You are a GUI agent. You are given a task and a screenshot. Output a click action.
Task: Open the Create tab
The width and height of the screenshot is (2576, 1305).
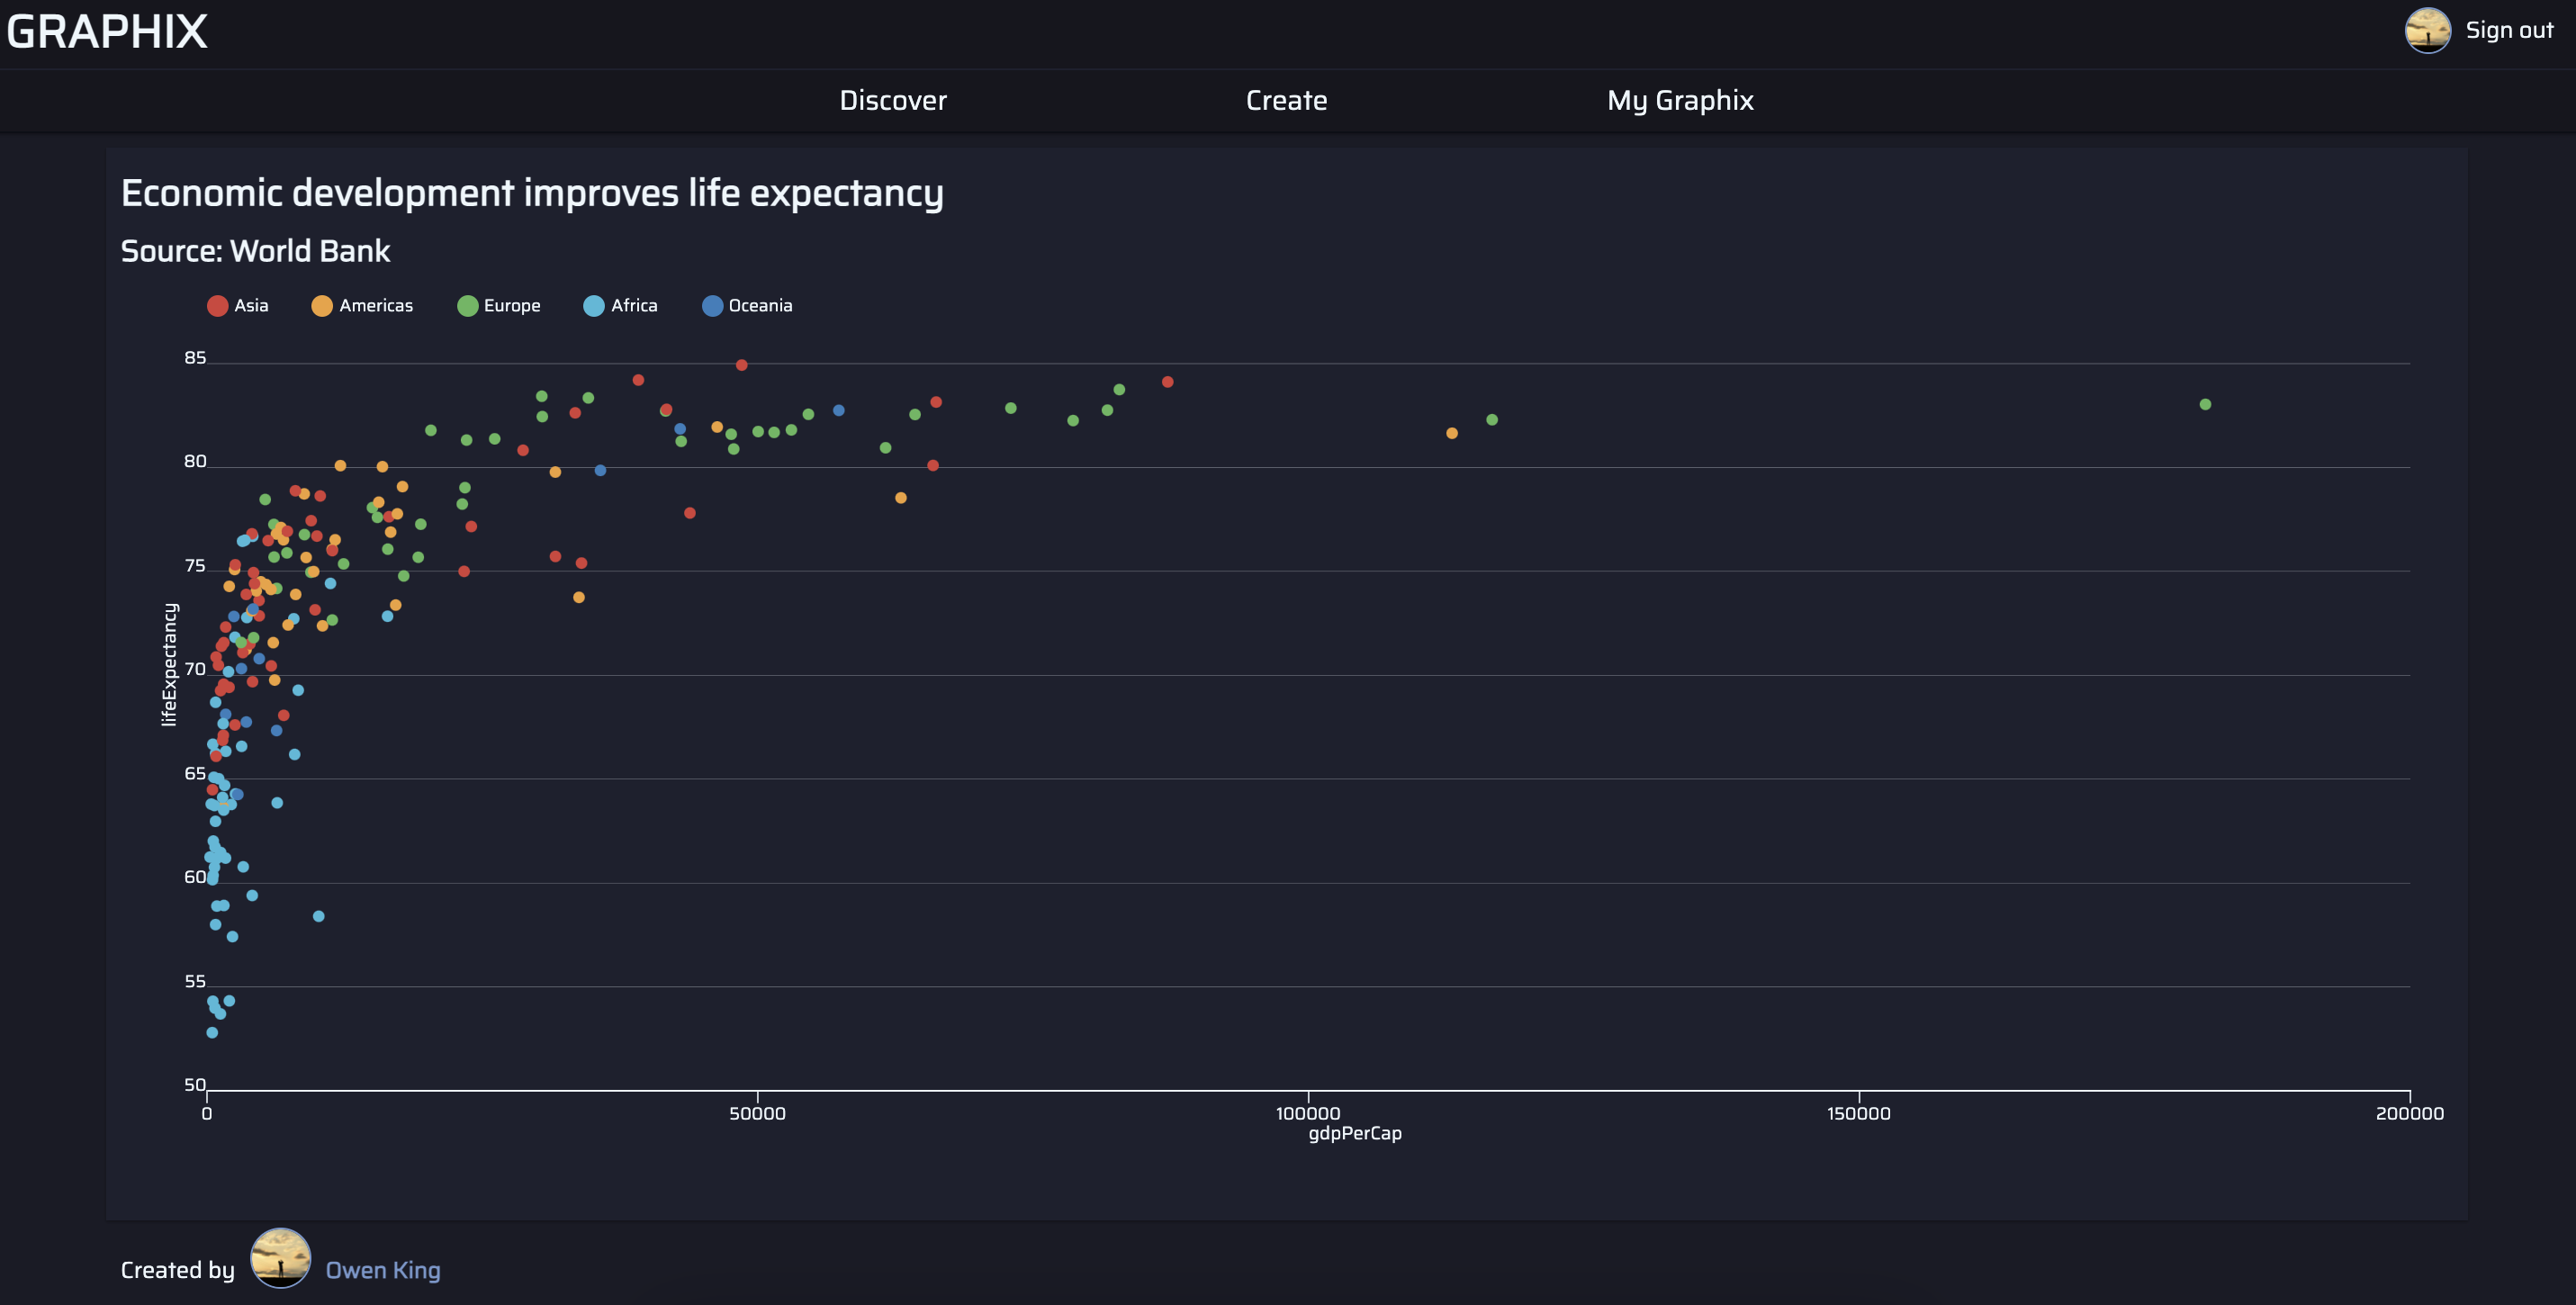[x=1286, y=100]
